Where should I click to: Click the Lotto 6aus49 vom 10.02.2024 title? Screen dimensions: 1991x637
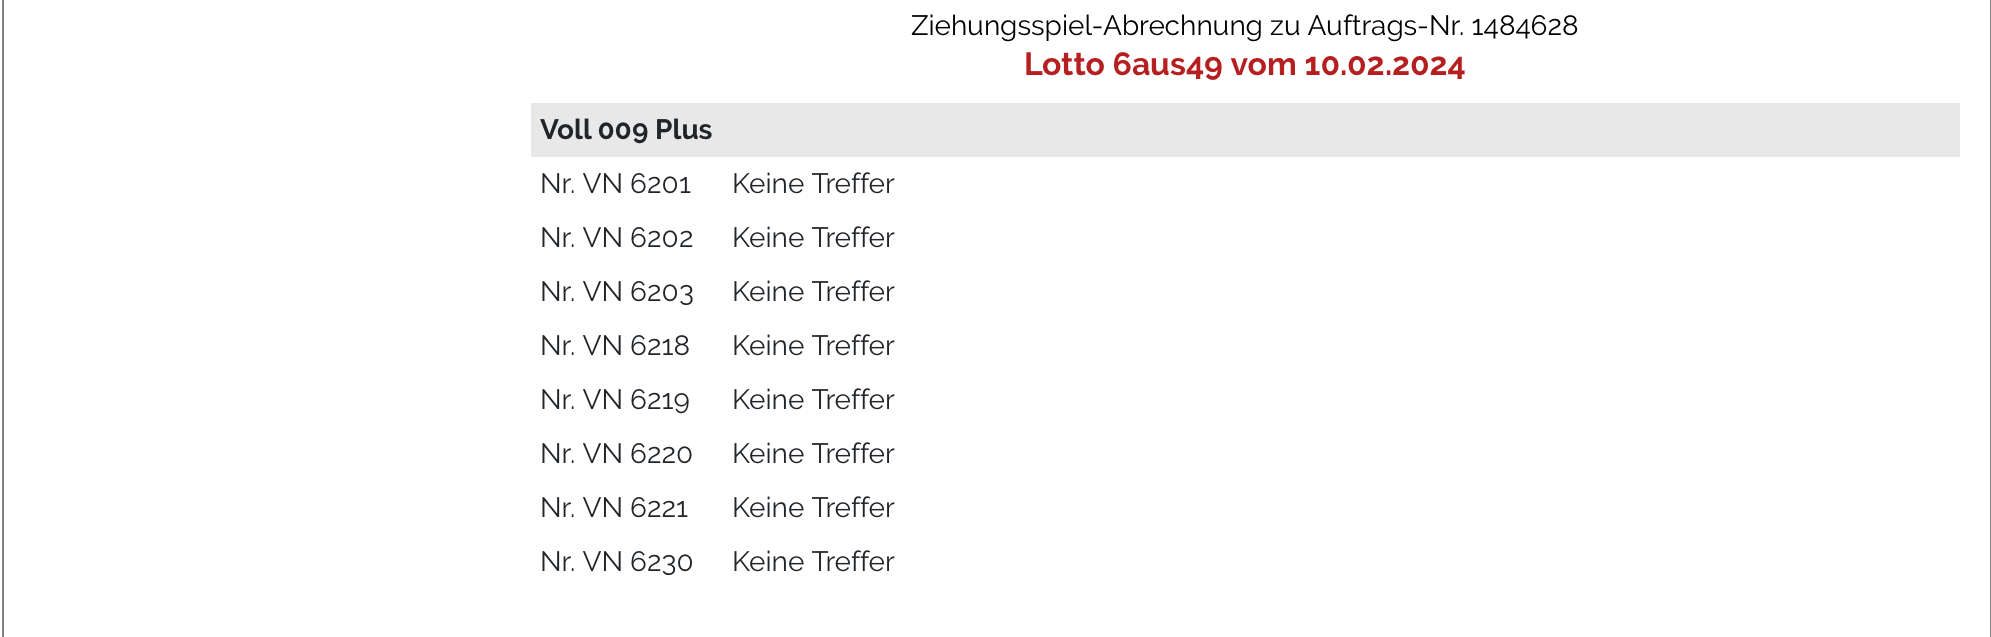point(1244,65)
